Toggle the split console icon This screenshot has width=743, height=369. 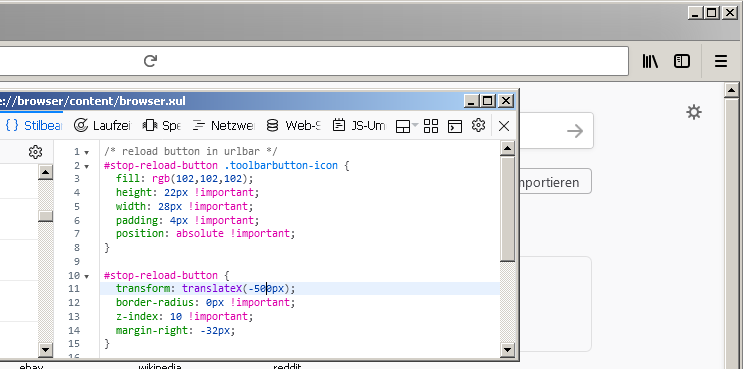coord(455,126)
